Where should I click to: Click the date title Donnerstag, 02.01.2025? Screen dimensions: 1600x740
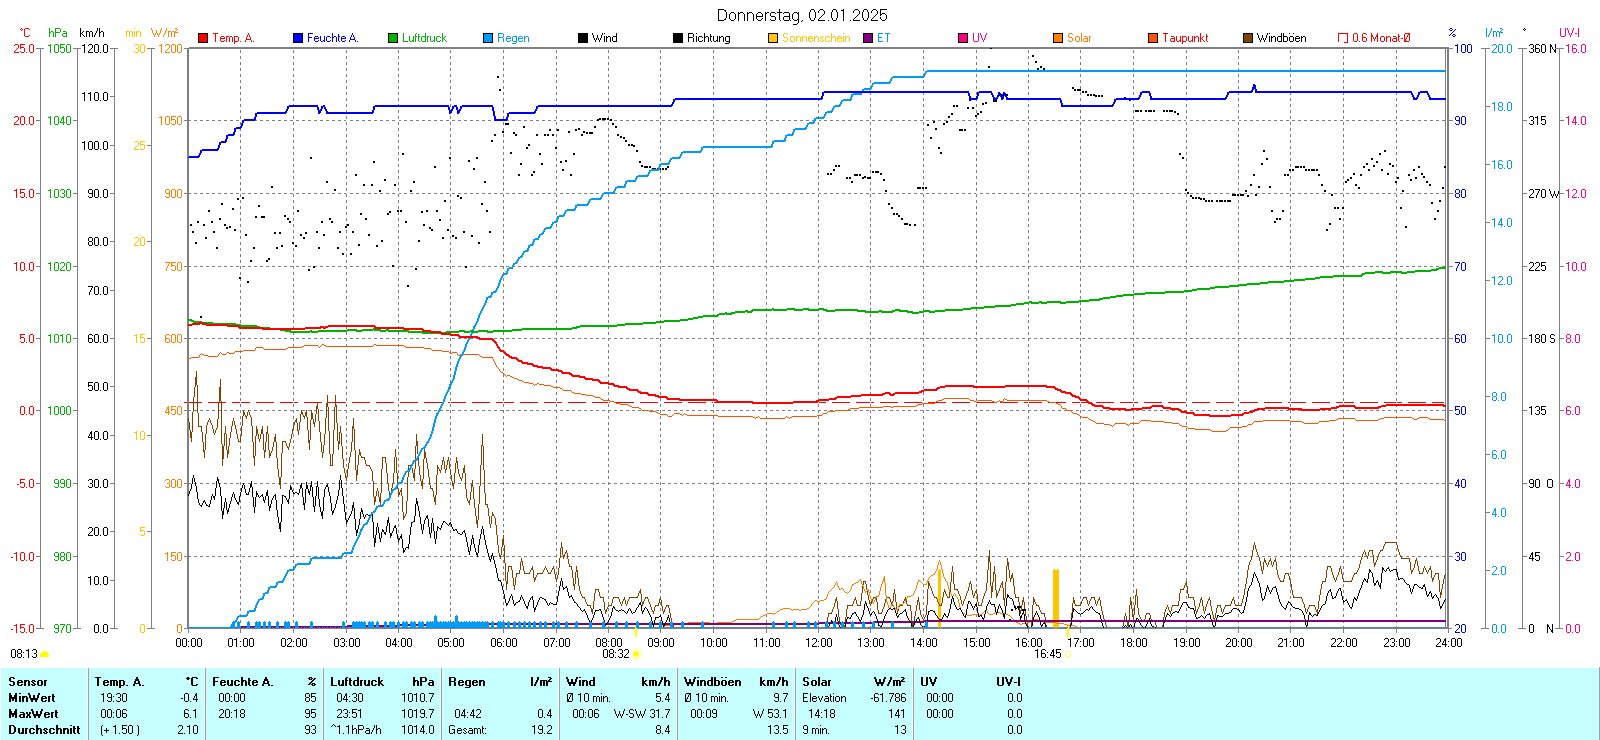pyautogui.click(x=802, y=15)
